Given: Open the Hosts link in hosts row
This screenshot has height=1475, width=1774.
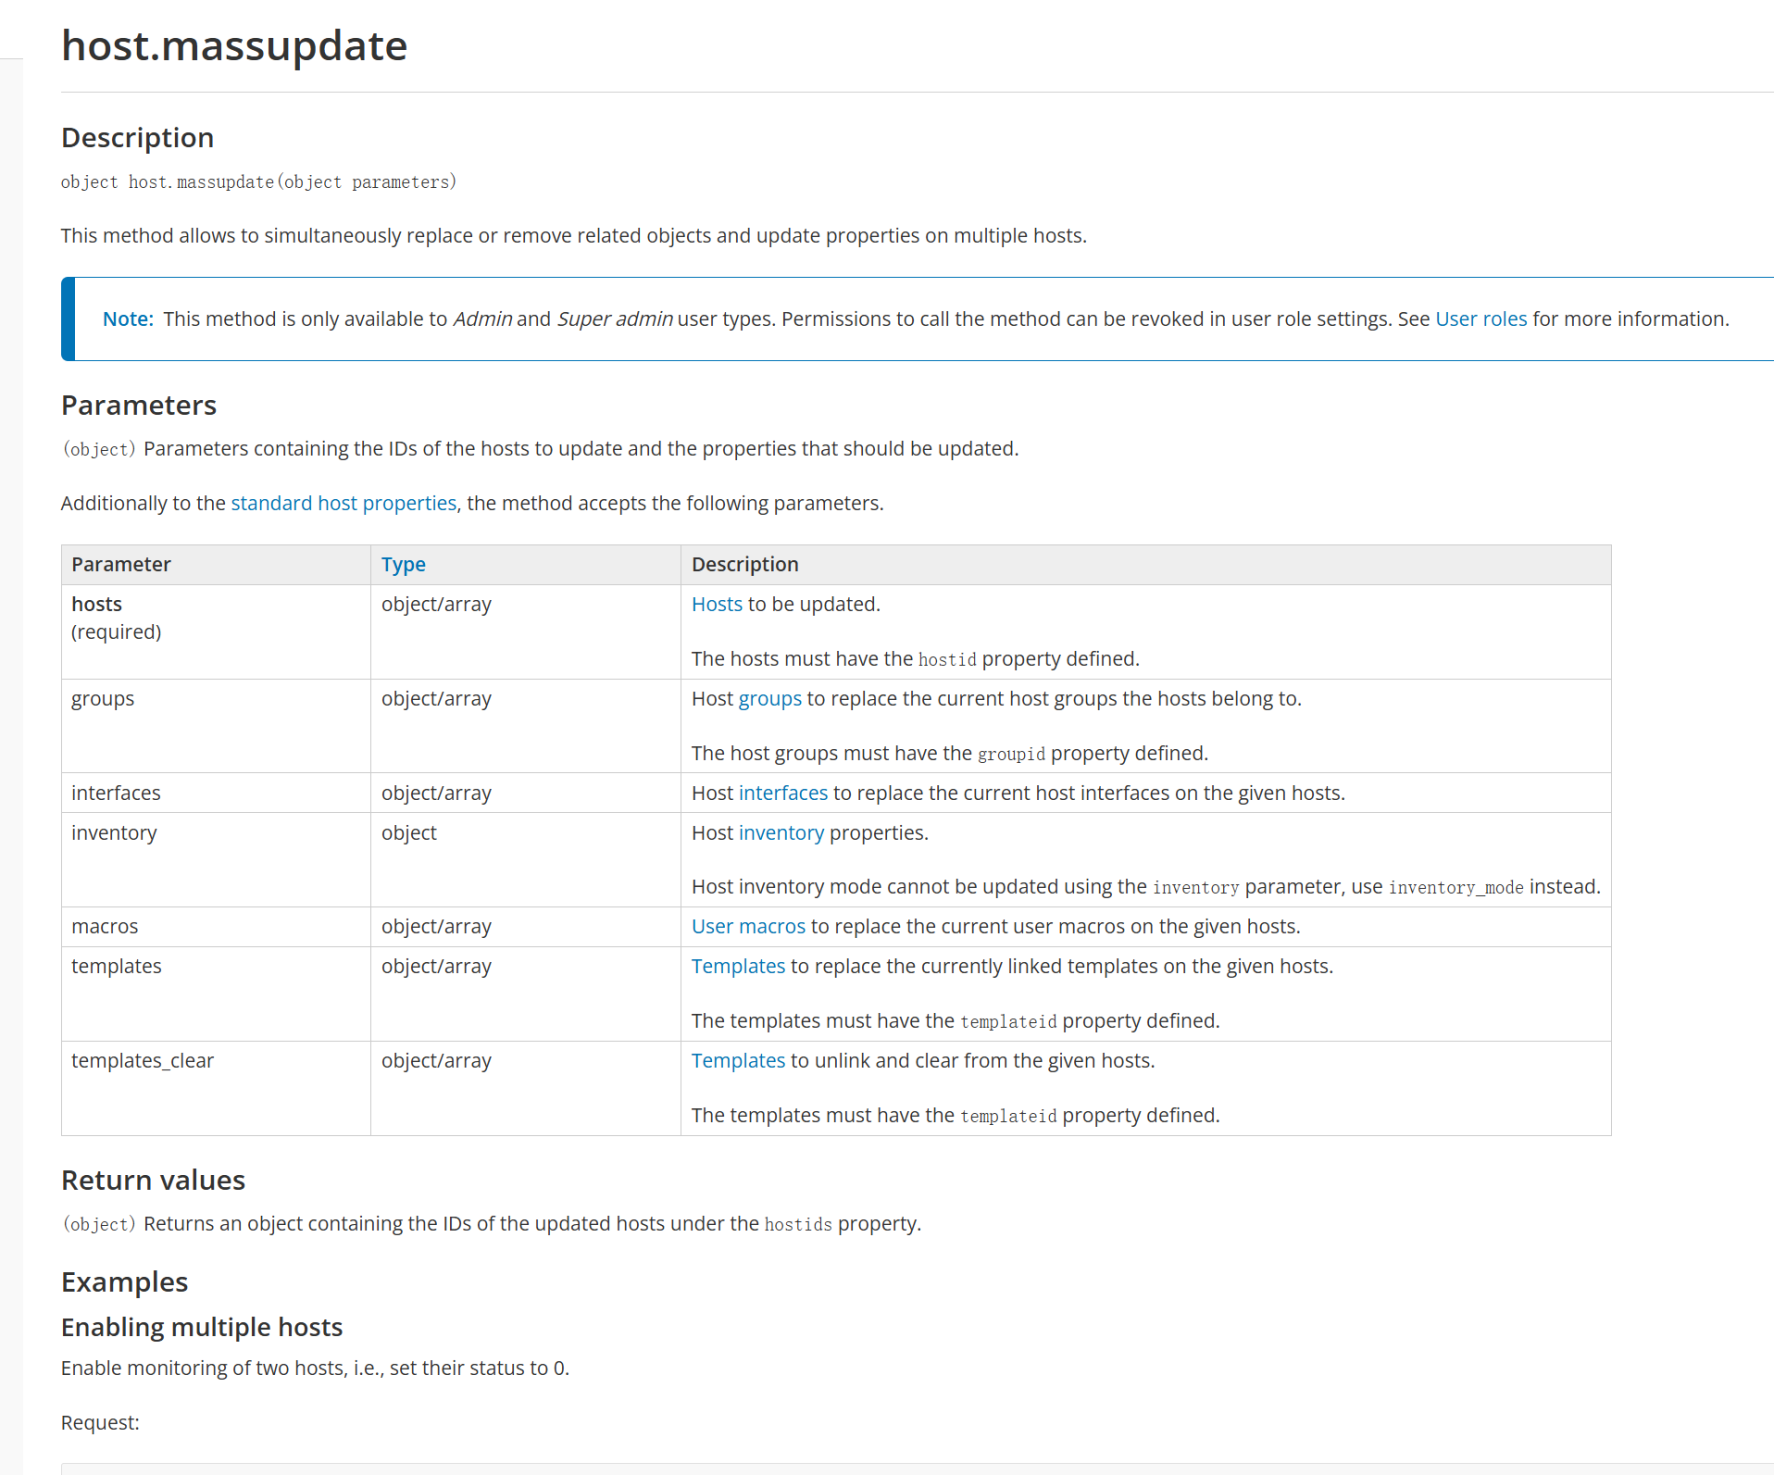Looking at the screenshot, I should coord(716,604).
